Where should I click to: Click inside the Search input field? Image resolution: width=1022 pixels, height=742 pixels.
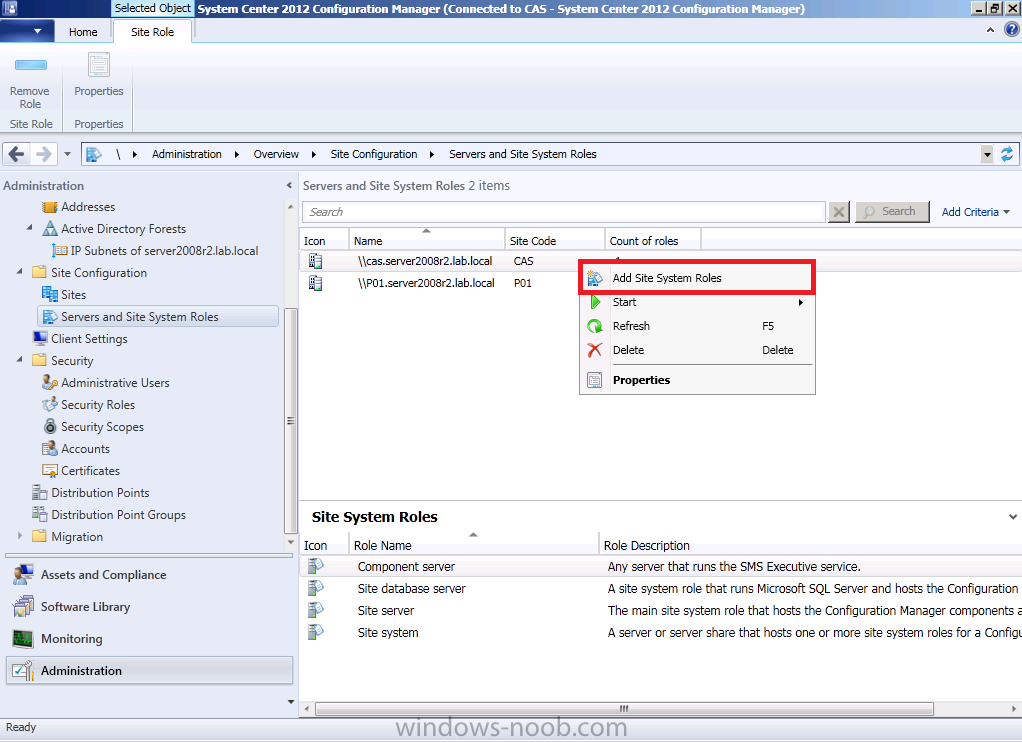pos(564,212)
